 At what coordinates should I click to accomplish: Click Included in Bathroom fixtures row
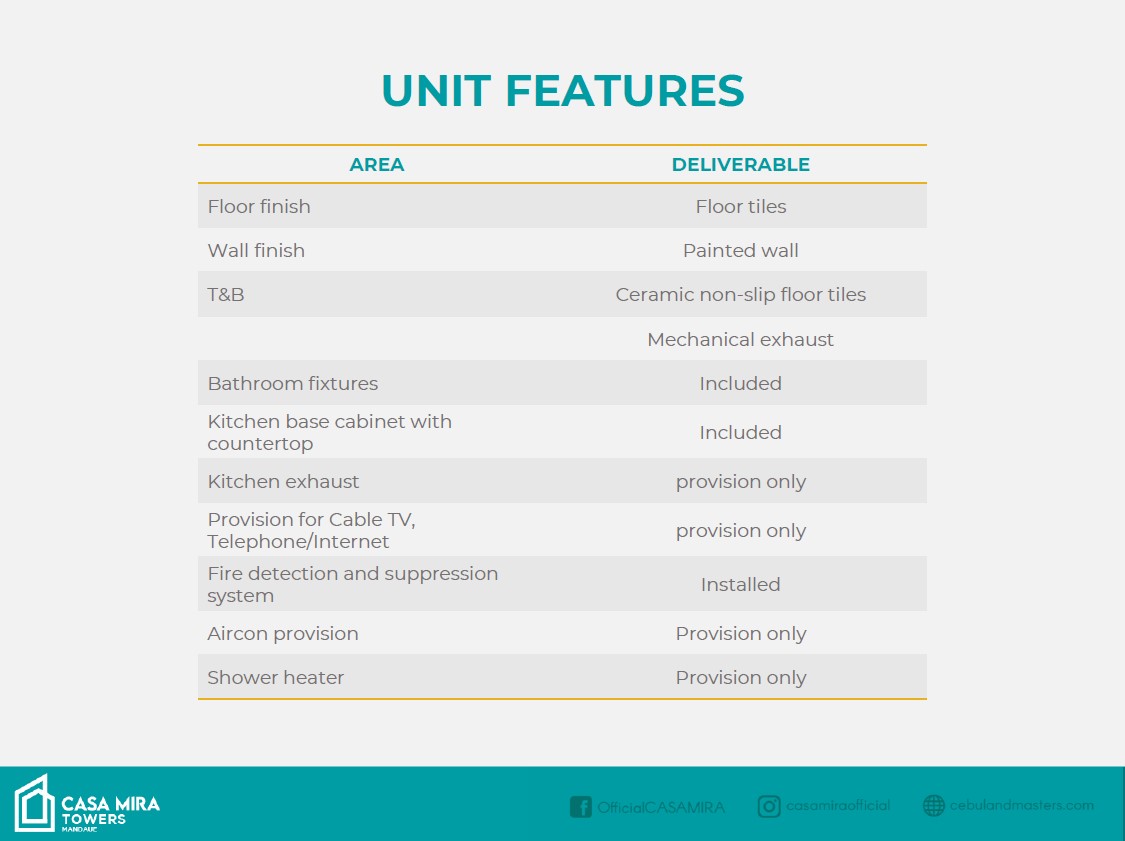[x=740, y=383]
